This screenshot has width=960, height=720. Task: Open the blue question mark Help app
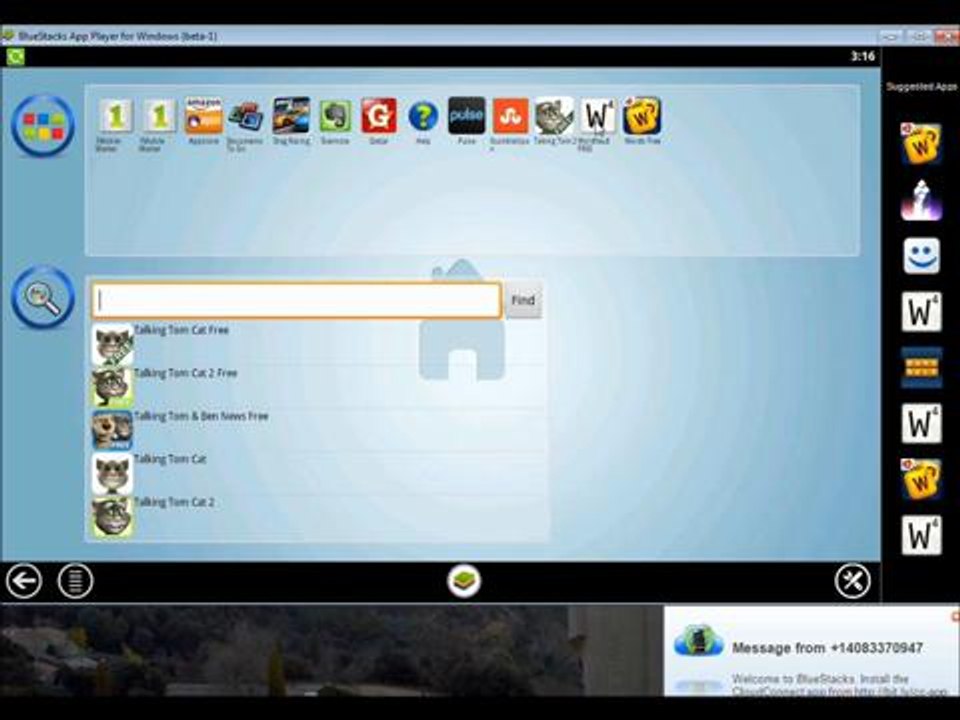(423, 116)
